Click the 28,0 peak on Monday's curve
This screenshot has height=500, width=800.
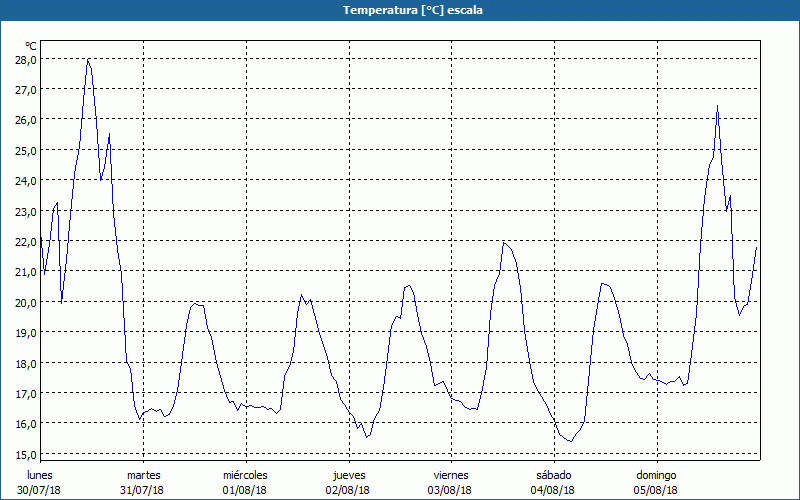pyautogui.click(x=88, y=60)
